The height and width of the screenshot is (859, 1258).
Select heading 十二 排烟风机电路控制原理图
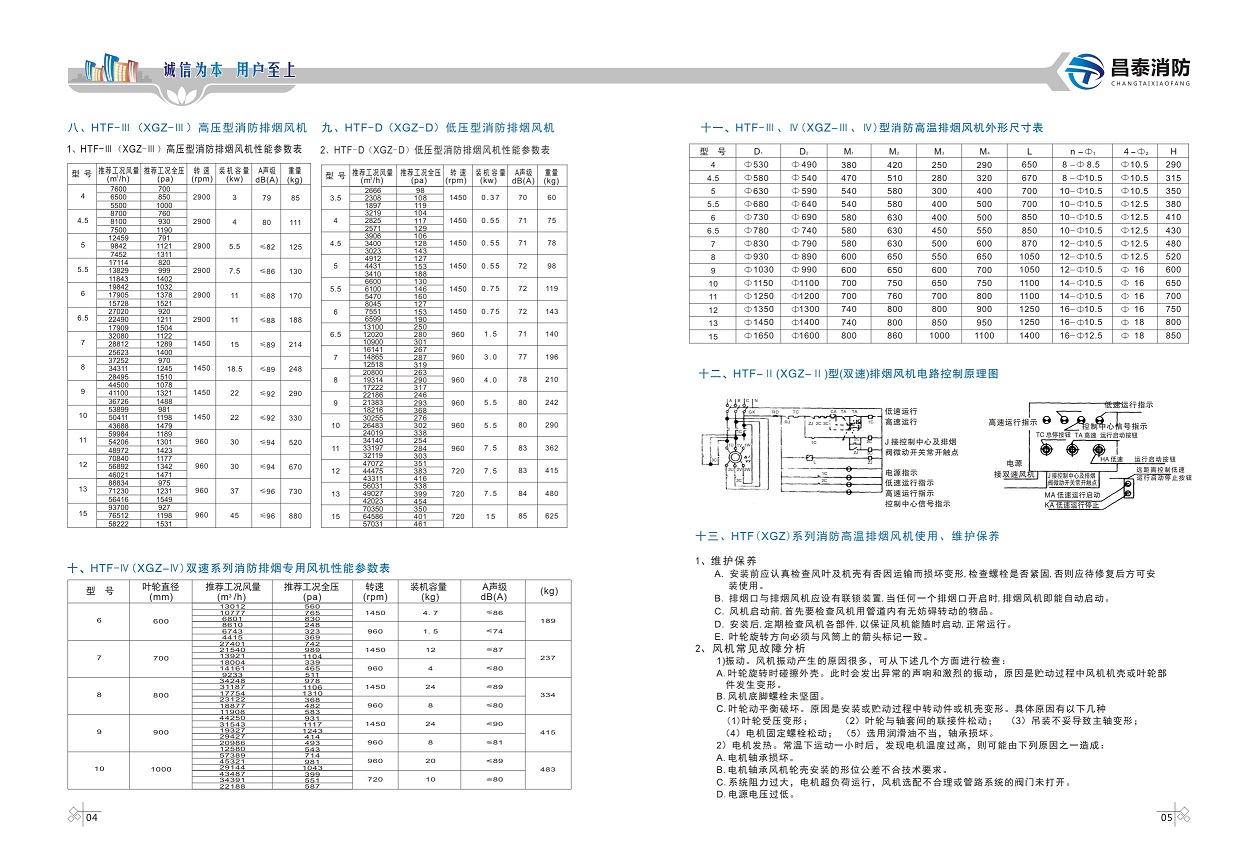point(849,373)
